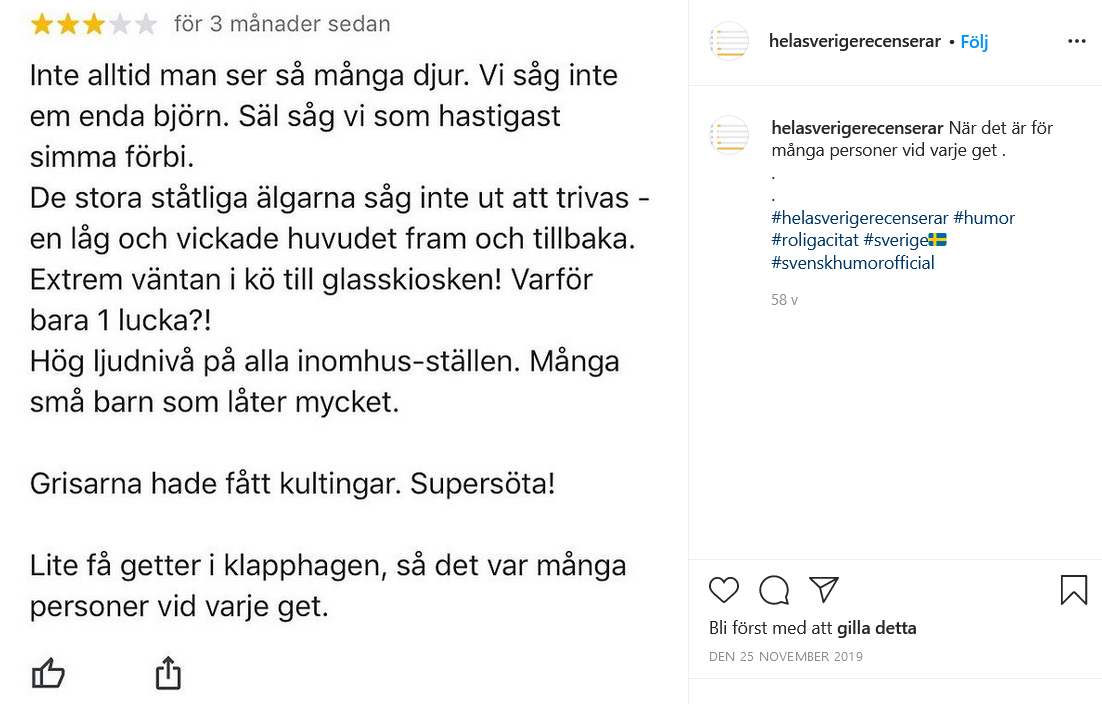Click the third gold rating star
Image resolution: width=1102 pixels, height=704 pixels.
[x=93, y=25]
